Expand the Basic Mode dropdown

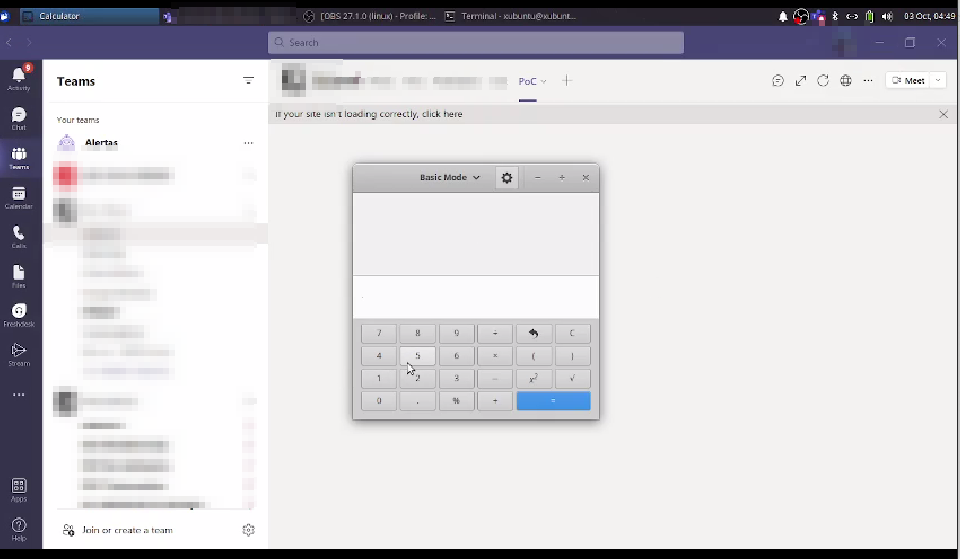450,178
